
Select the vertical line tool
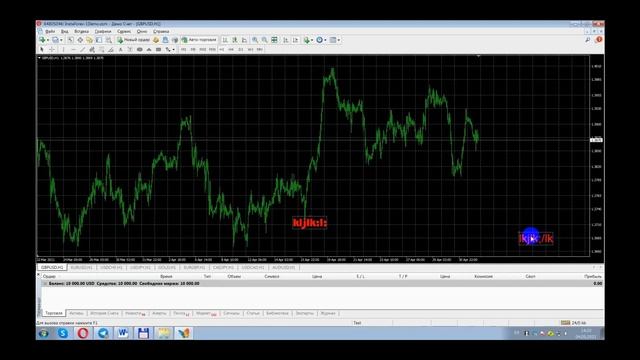point(63,49)
